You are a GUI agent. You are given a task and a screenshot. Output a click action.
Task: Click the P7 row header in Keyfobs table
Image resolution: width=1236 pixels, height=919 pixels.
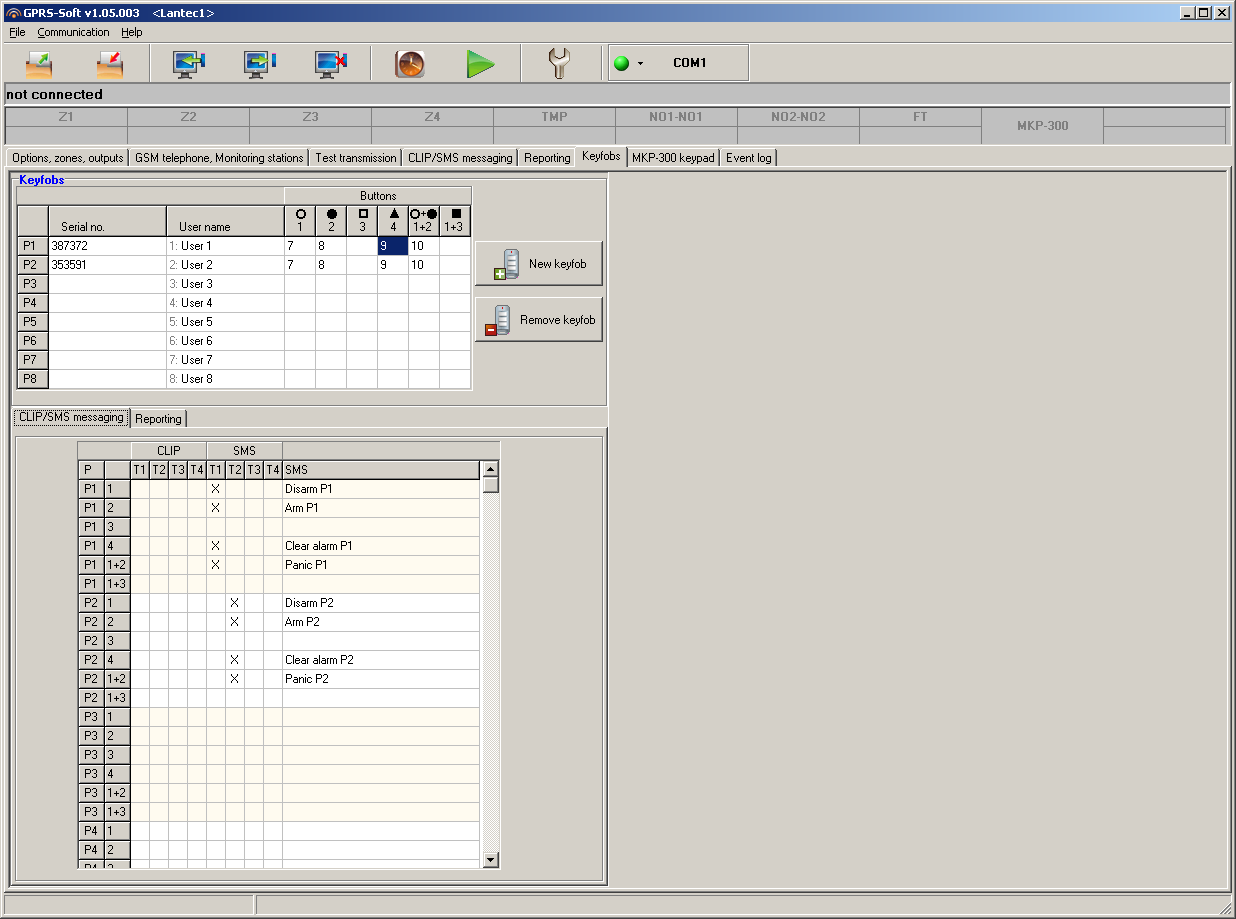(33, 360)
